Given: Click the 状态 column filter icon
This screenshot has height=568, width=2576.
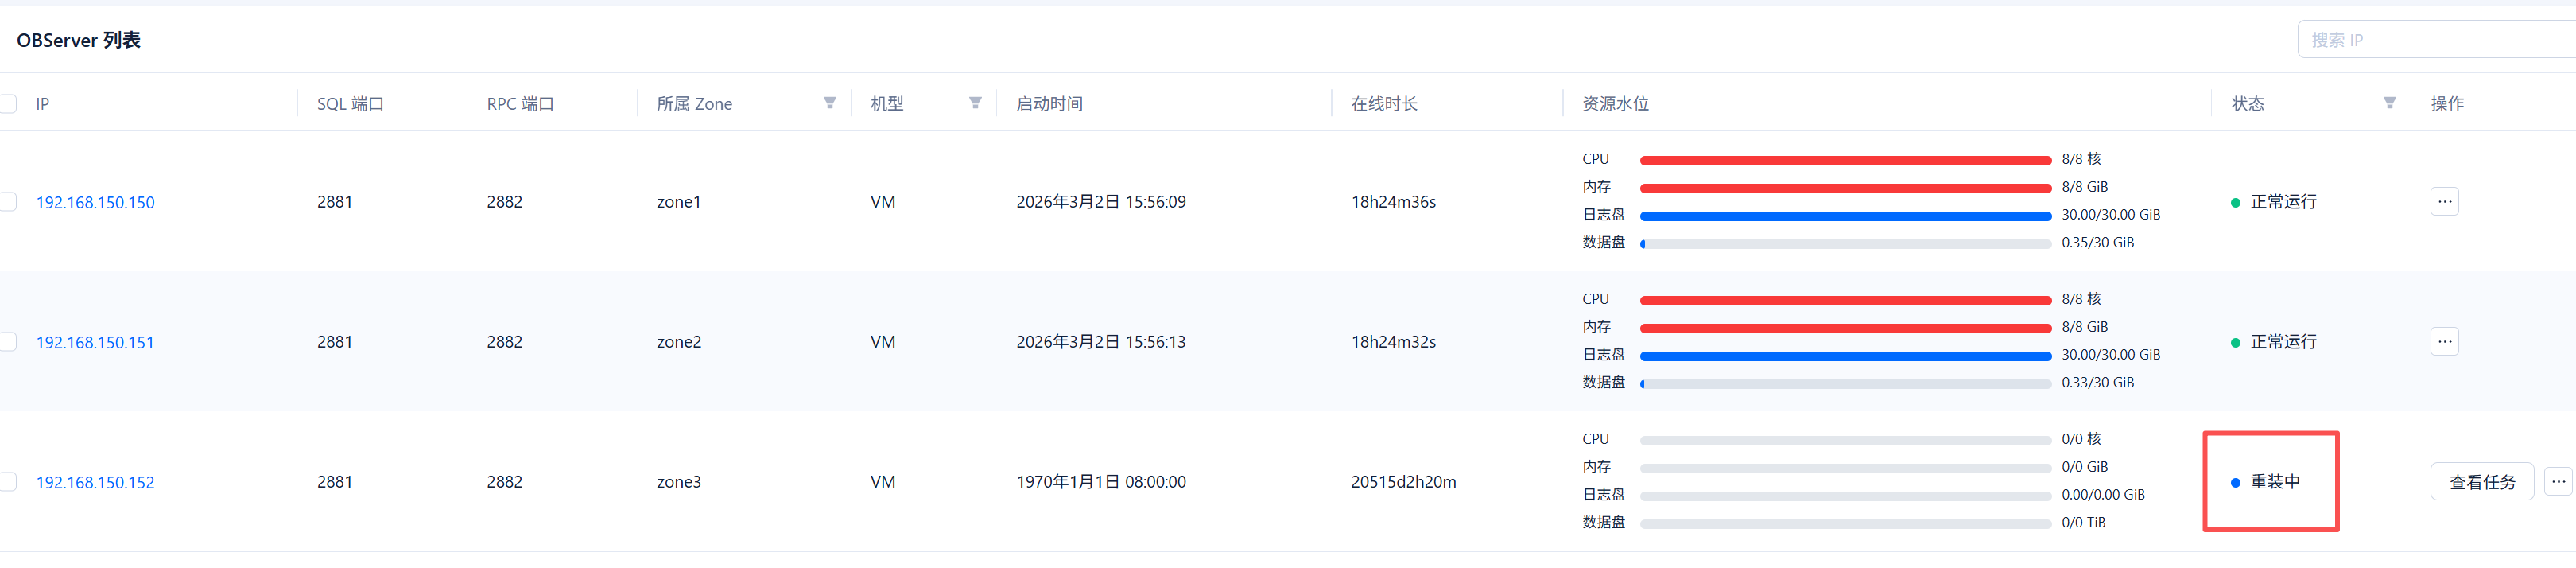Looking at the screenshot, I should pos(2389,103).
